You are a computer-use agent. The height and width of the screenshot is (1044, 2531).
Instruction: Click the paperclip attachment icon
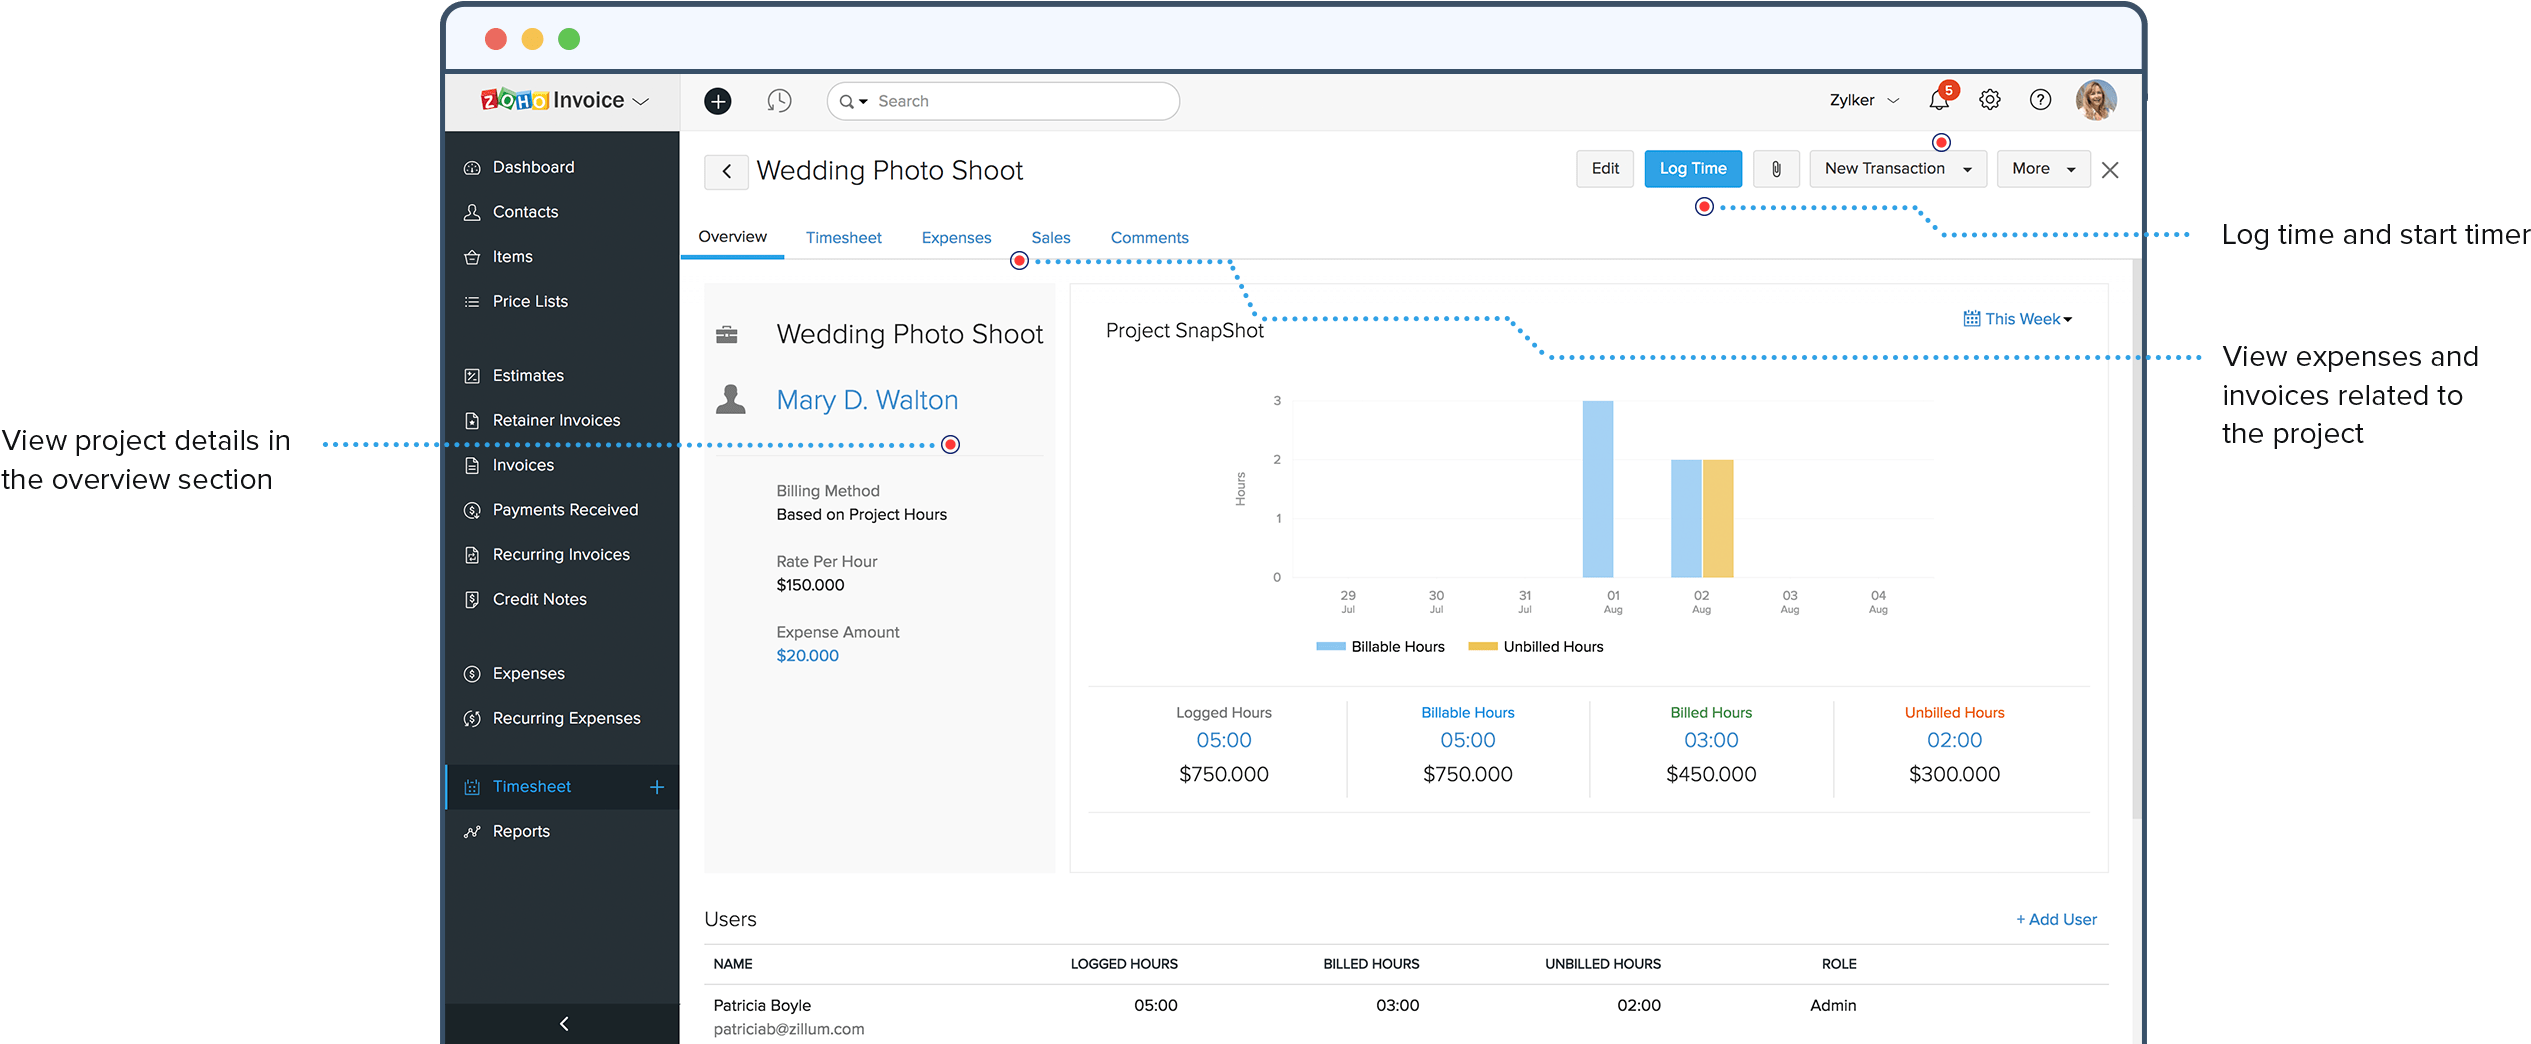(x=1775, y=169)
